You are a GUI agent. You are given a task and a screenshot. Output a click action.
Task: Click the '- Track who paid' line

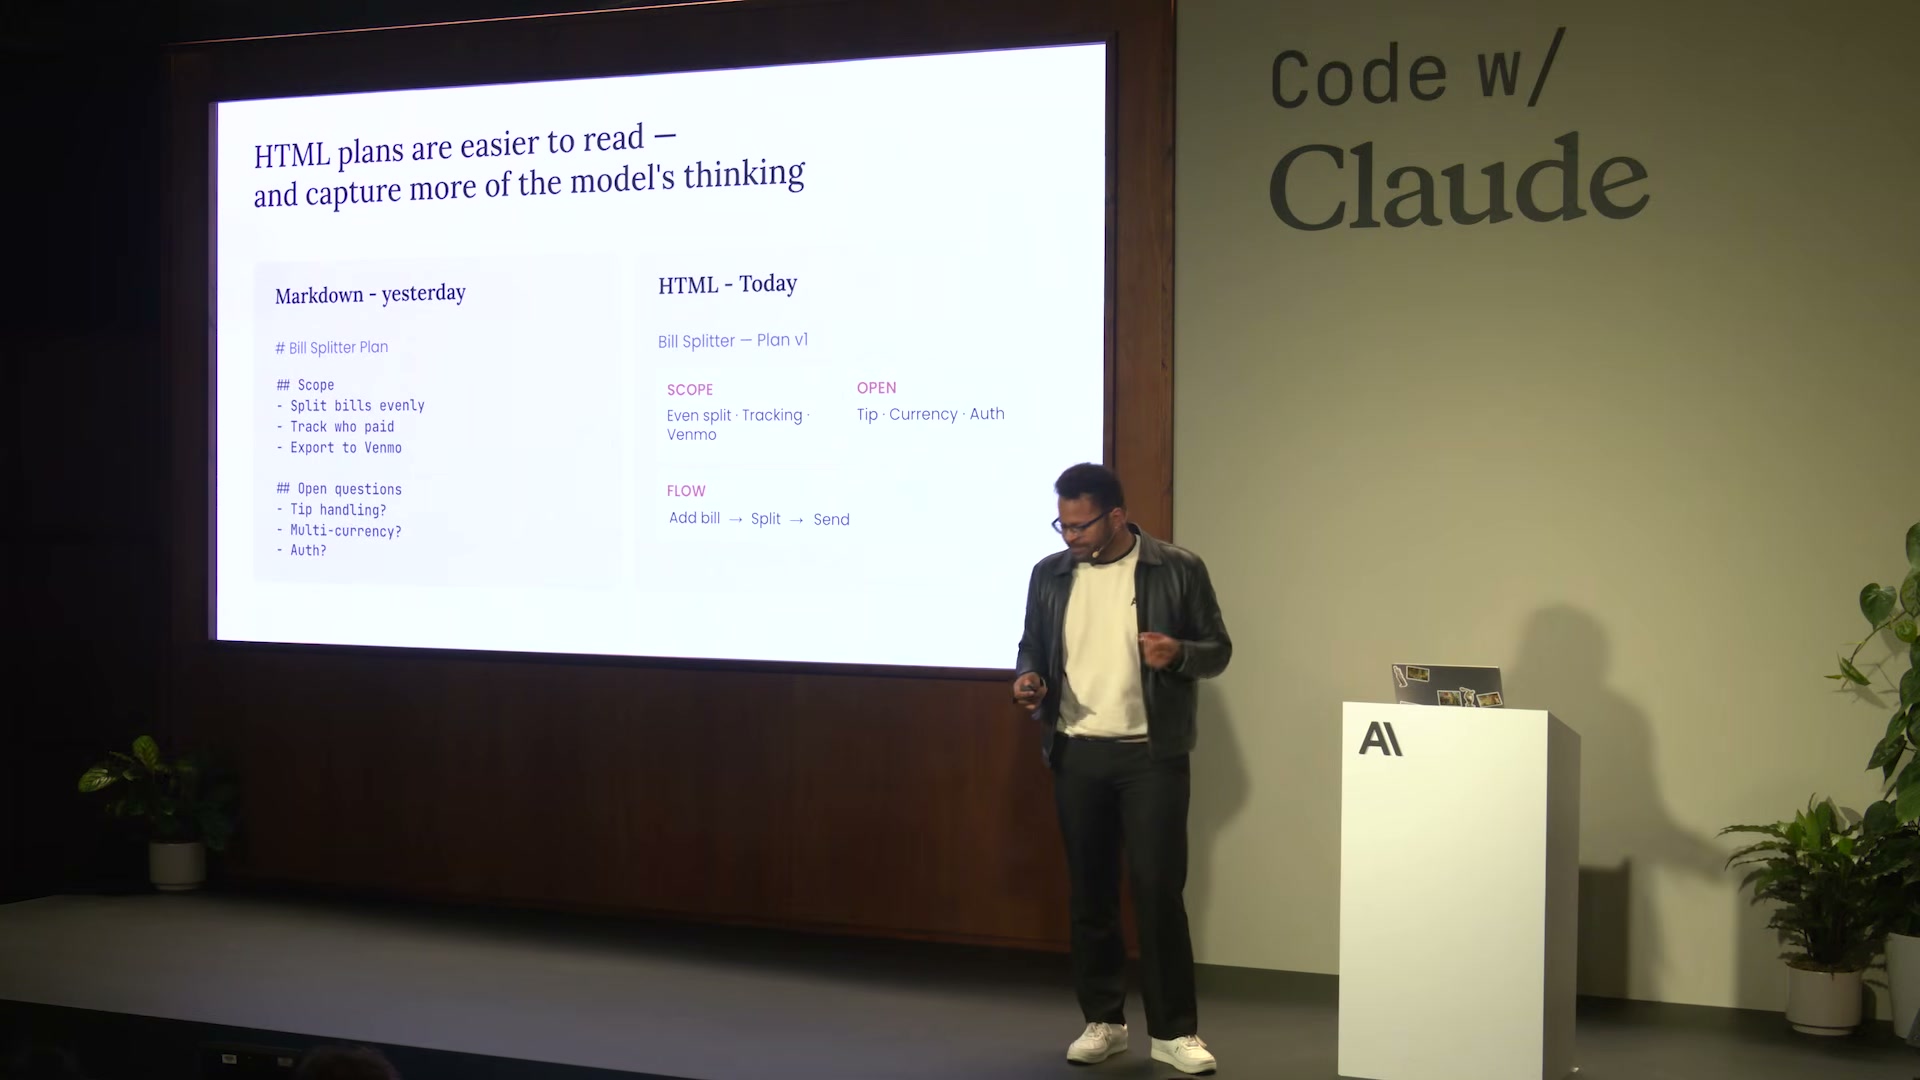click(x=335, y=427)
